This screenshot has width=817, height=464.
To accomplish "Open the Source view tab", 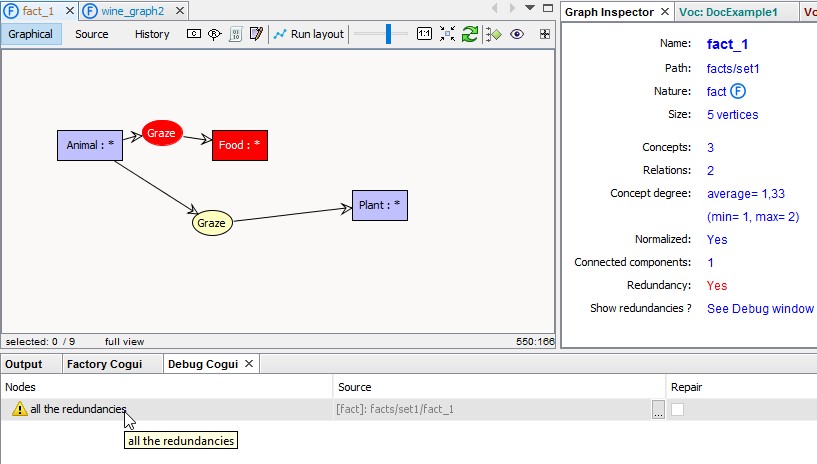I will pos(92,34).
